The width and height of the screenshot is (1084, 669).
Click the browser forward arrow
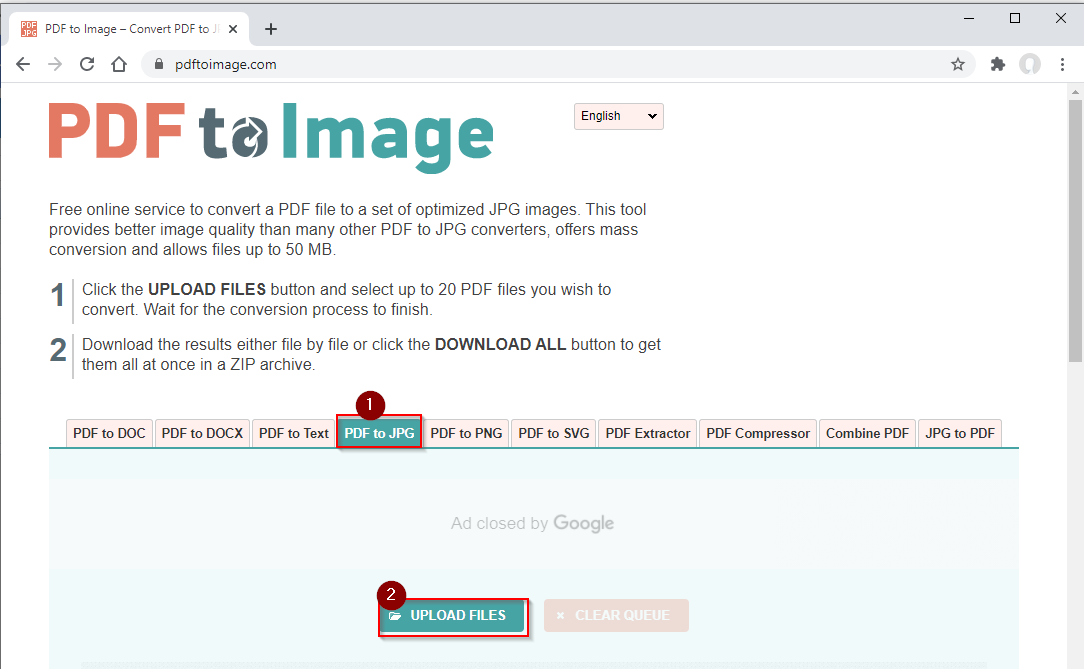(x=55, y=64)
